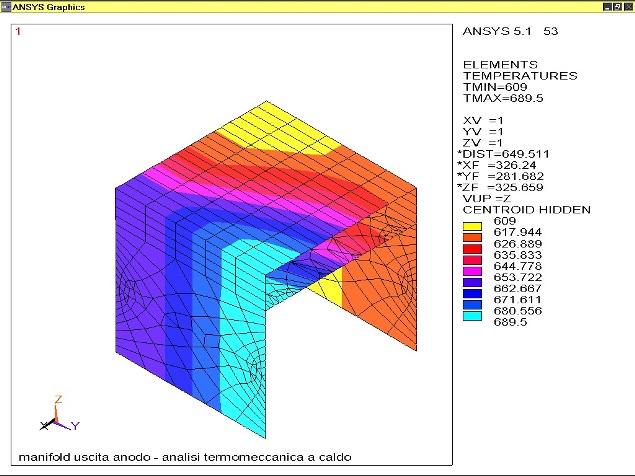This screenshot has width=635, height=476.
Task: Select the medium blue 671.611 legend swatch
Action: point(472,305)
